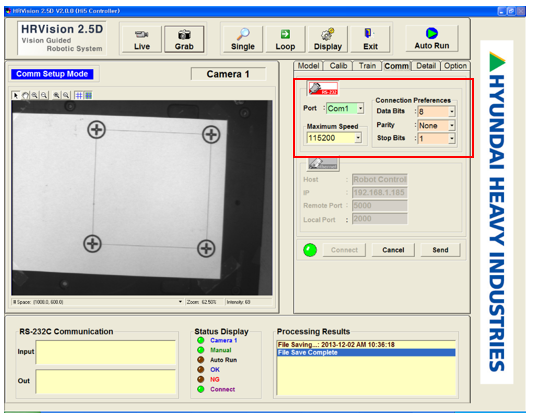This screenshot has height=419, width=534.
Task: Start Loop inspection
Action: tap(285, 39)
